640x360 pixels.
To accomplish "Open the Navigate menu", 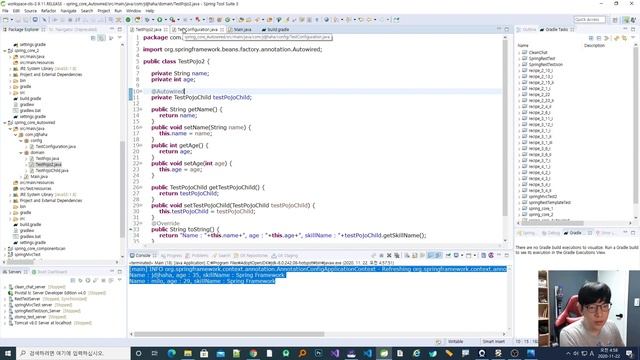I will (68, 11).
